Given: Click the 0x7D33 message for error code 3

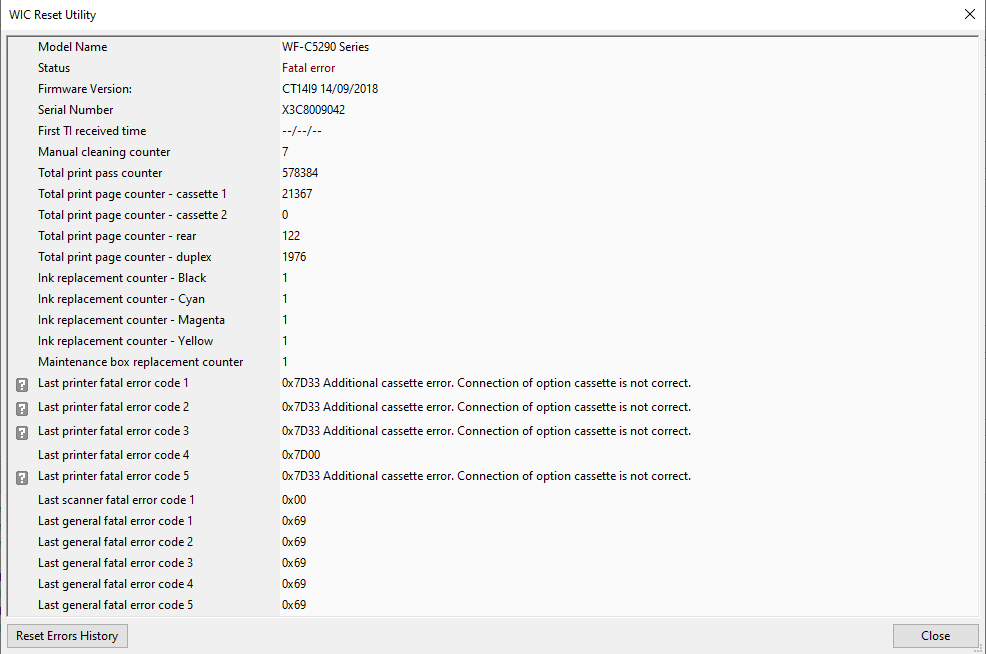Looking at the screenshot, I should 487,431.
